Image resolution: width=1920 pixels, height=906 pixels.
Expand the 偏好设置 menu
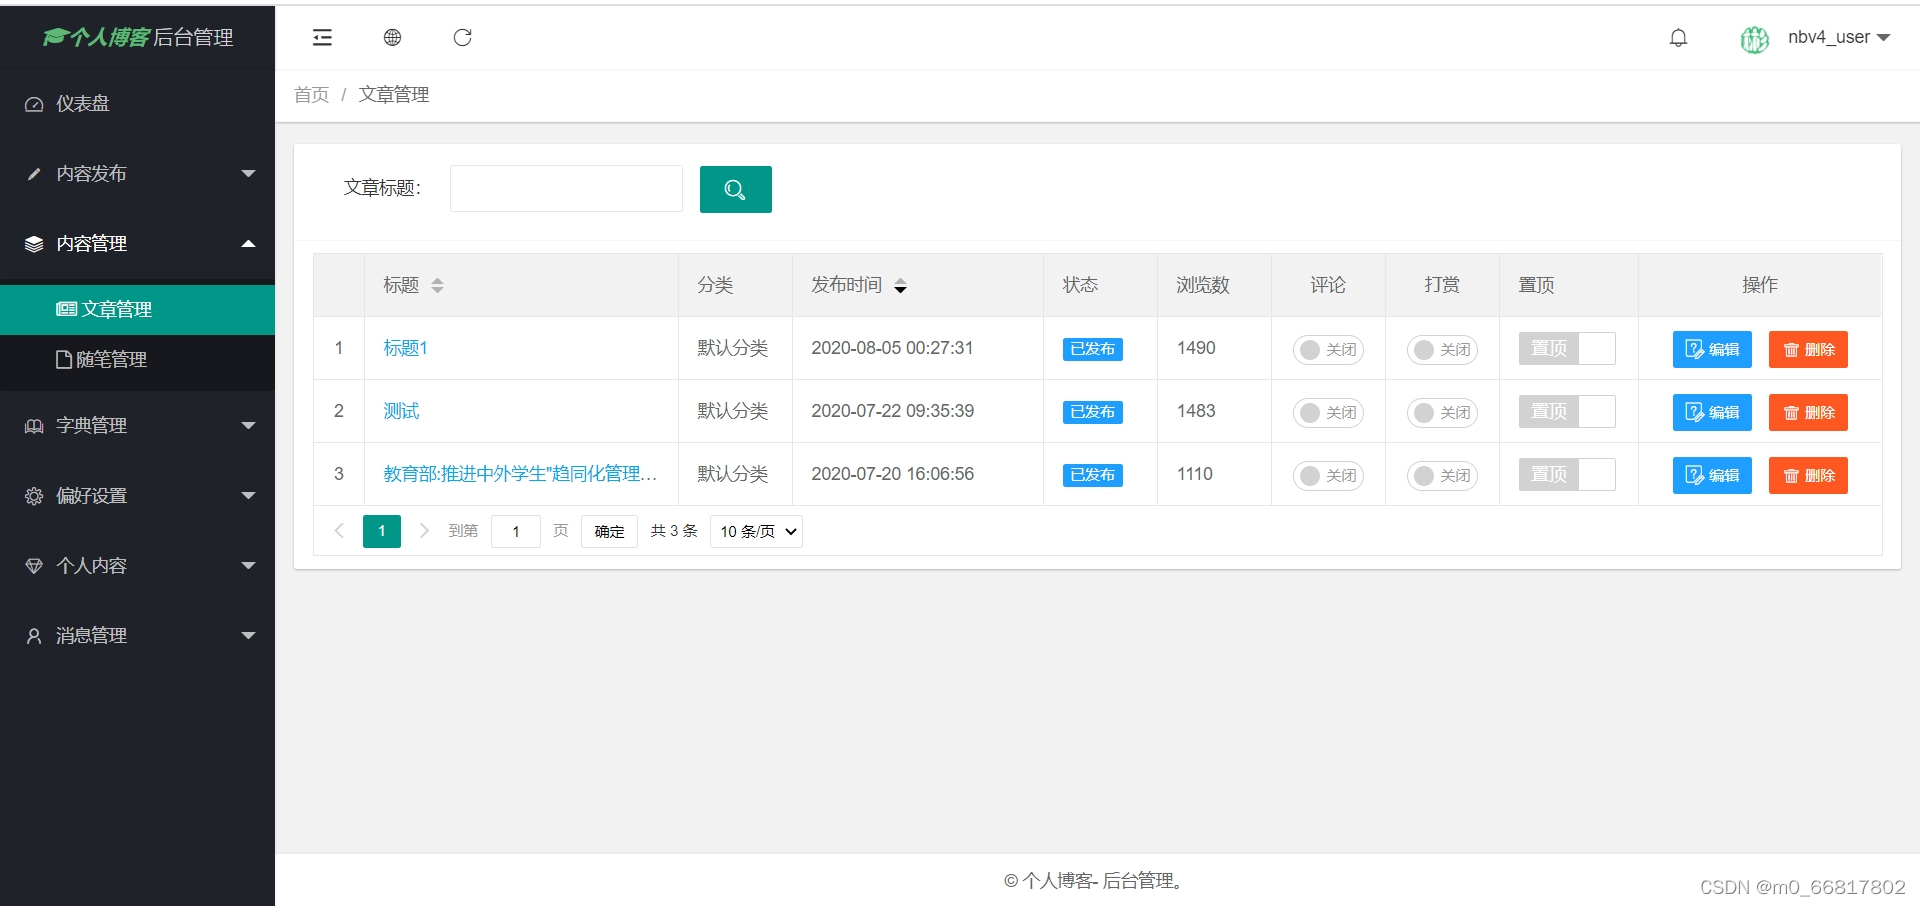click(x=90, y=495)
